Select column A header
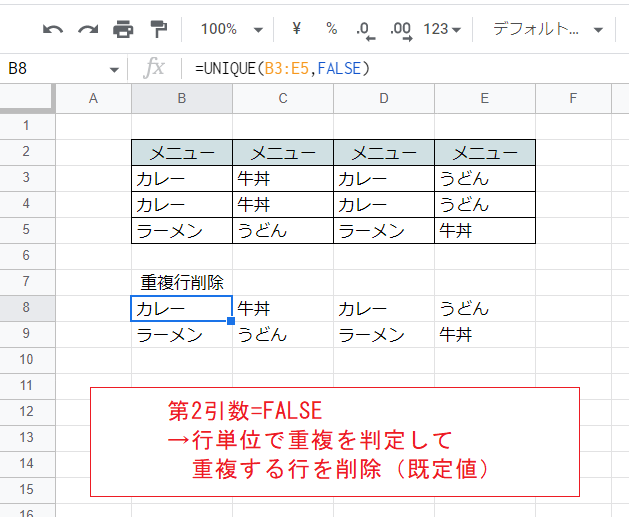 click(x=93, y=98)
